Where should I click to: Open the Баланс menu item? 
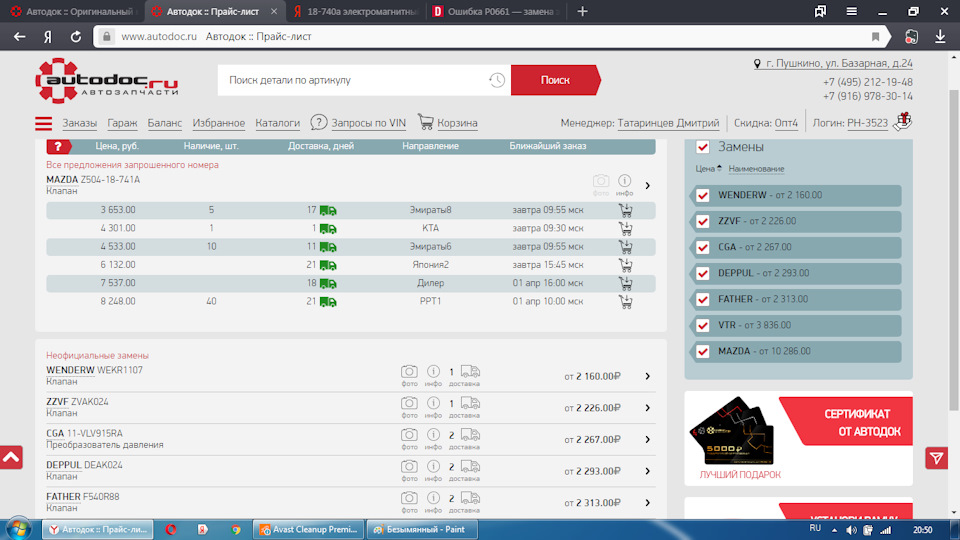(x=165, y=123)
